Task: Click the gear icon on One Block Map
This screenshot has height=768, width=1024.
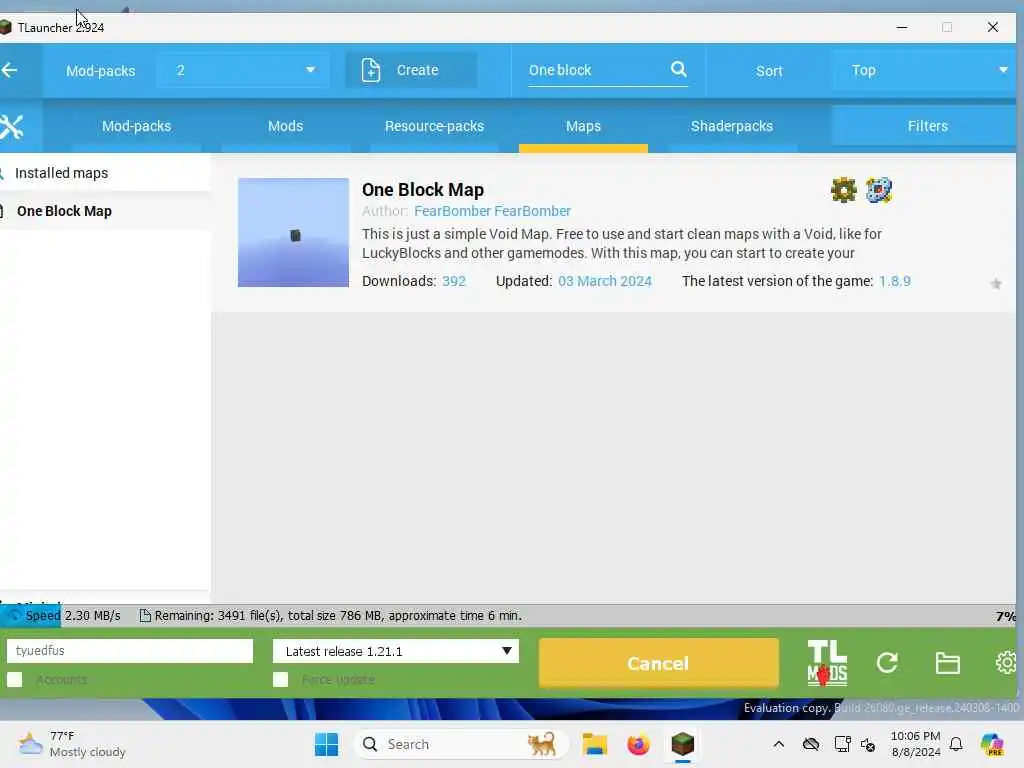Action: point(843,190)
